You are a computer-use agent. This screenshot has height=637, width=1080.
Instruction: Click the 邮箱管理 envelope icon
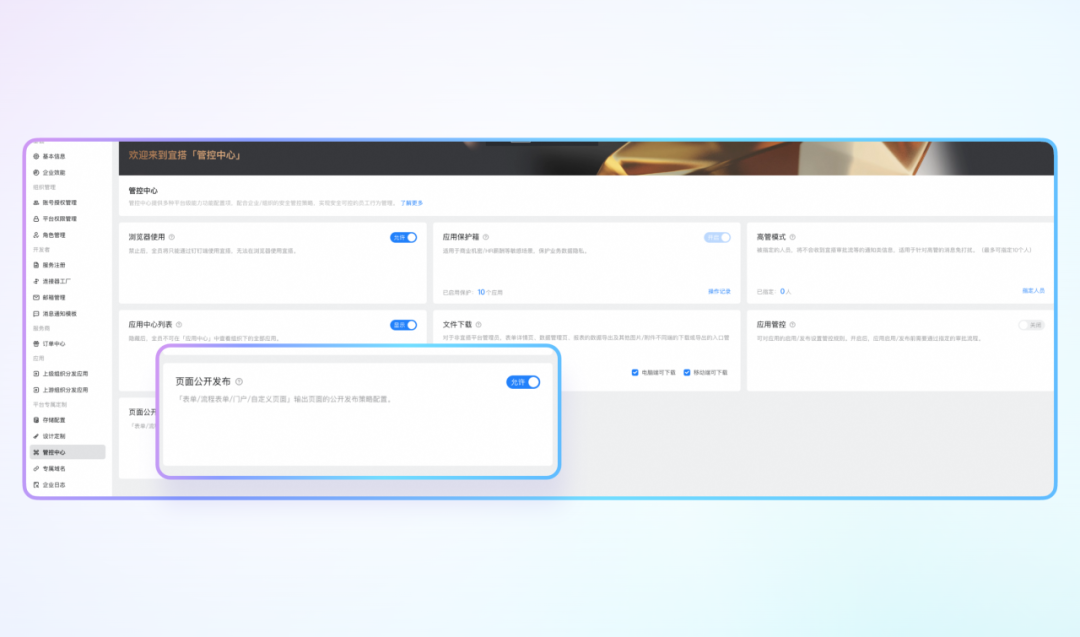coord(36,298)
